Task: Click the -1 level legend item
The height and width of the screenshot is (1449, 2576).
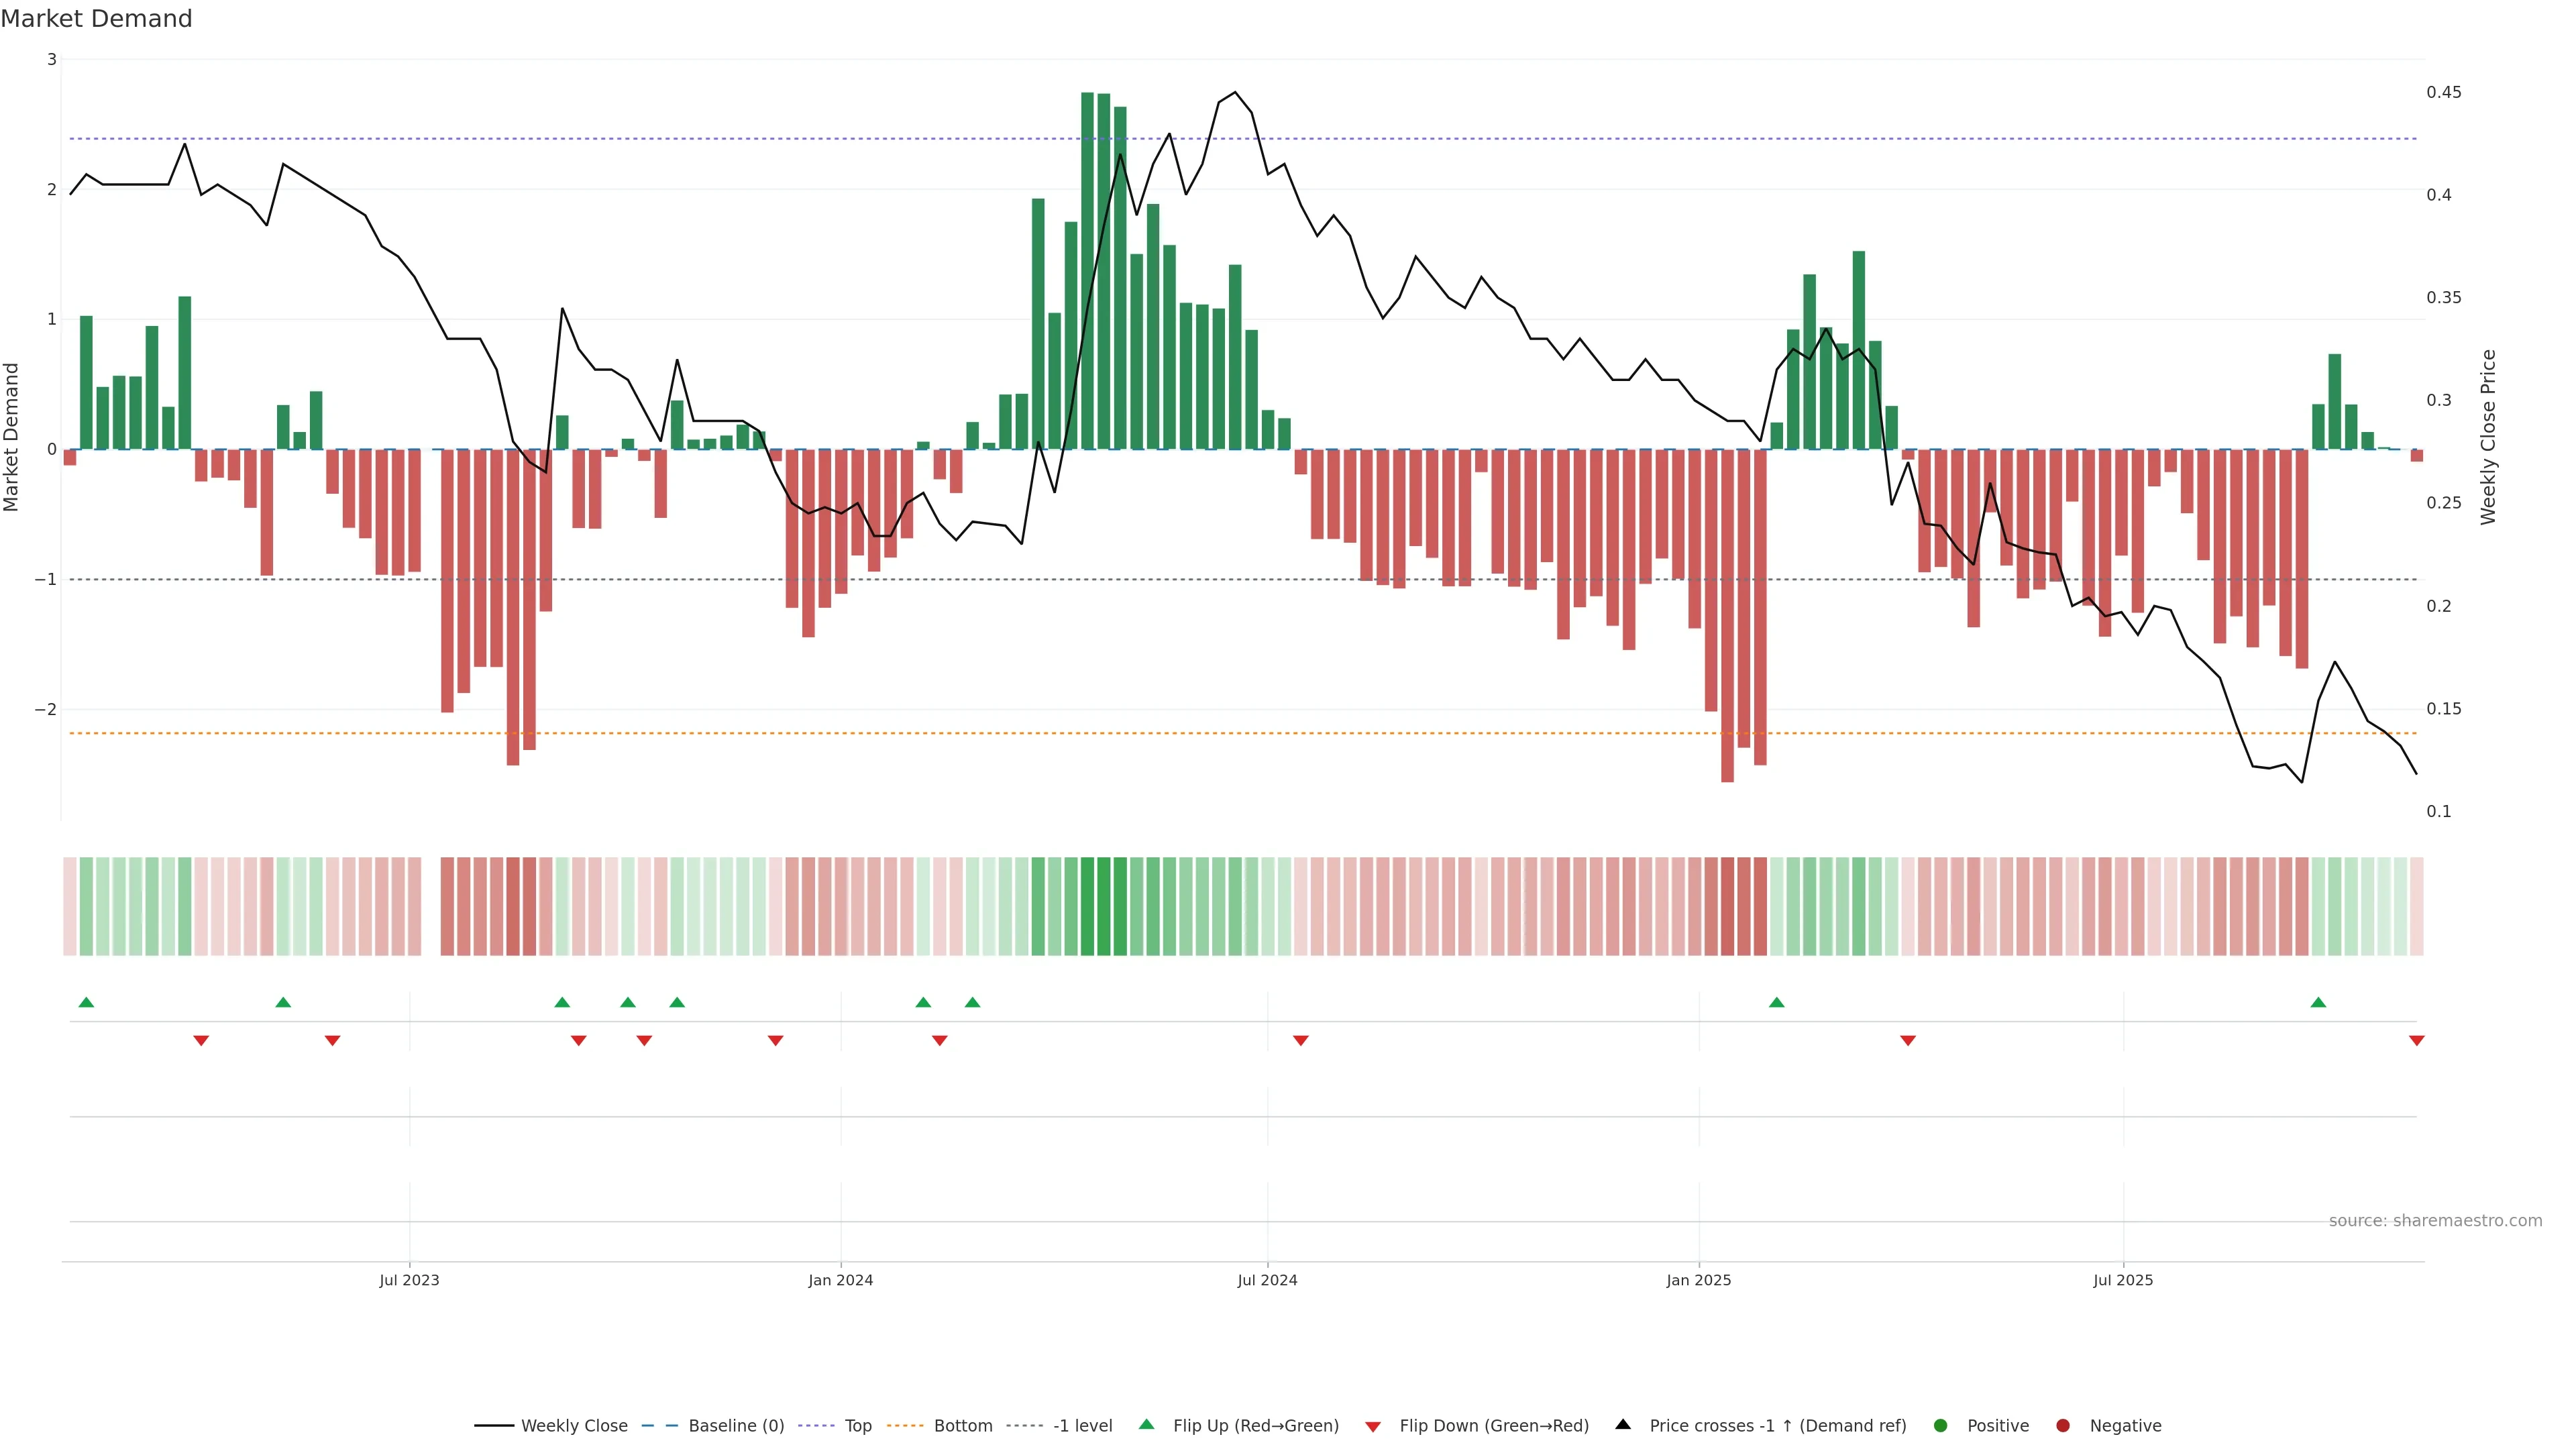Action: point(1082,1426)
